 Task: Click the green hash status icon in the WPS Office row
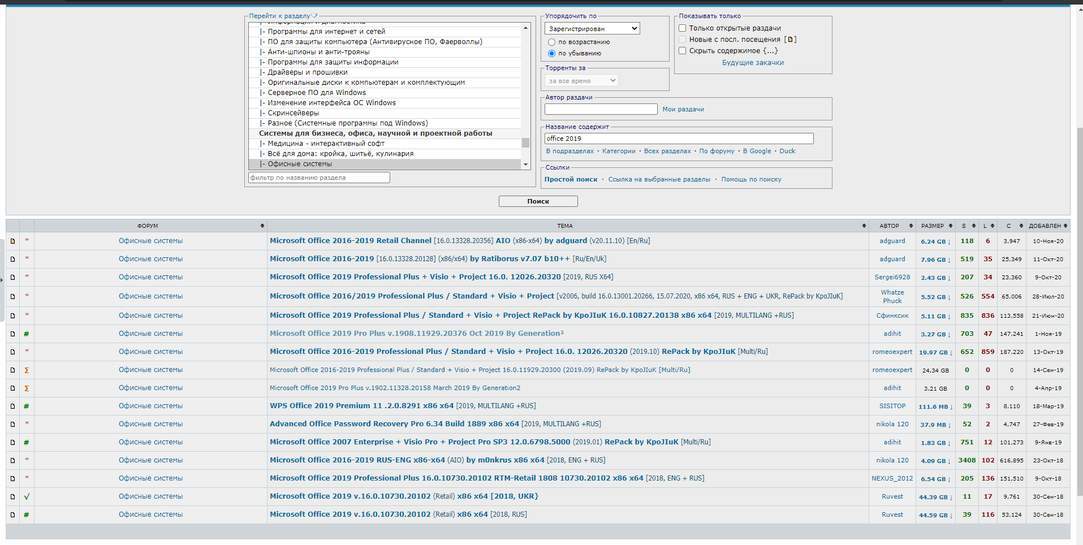point(27,405)
